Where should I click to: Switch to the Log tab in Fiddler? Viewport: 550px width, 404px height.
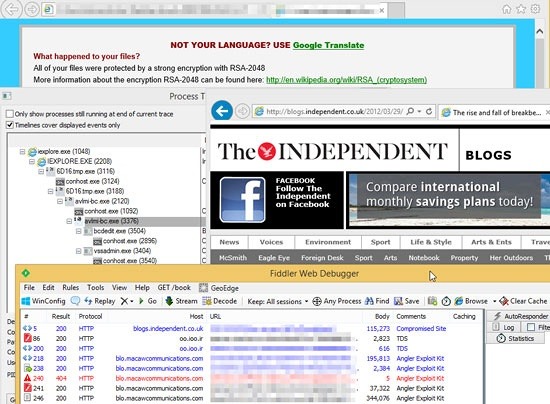pos(503,327)
